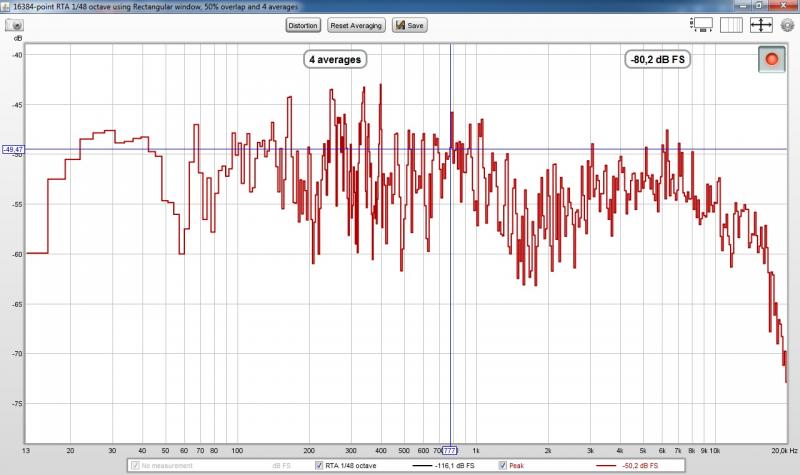
Task: Click the -116,1 dB FS RTA value
Action: (x=455, y=466)
